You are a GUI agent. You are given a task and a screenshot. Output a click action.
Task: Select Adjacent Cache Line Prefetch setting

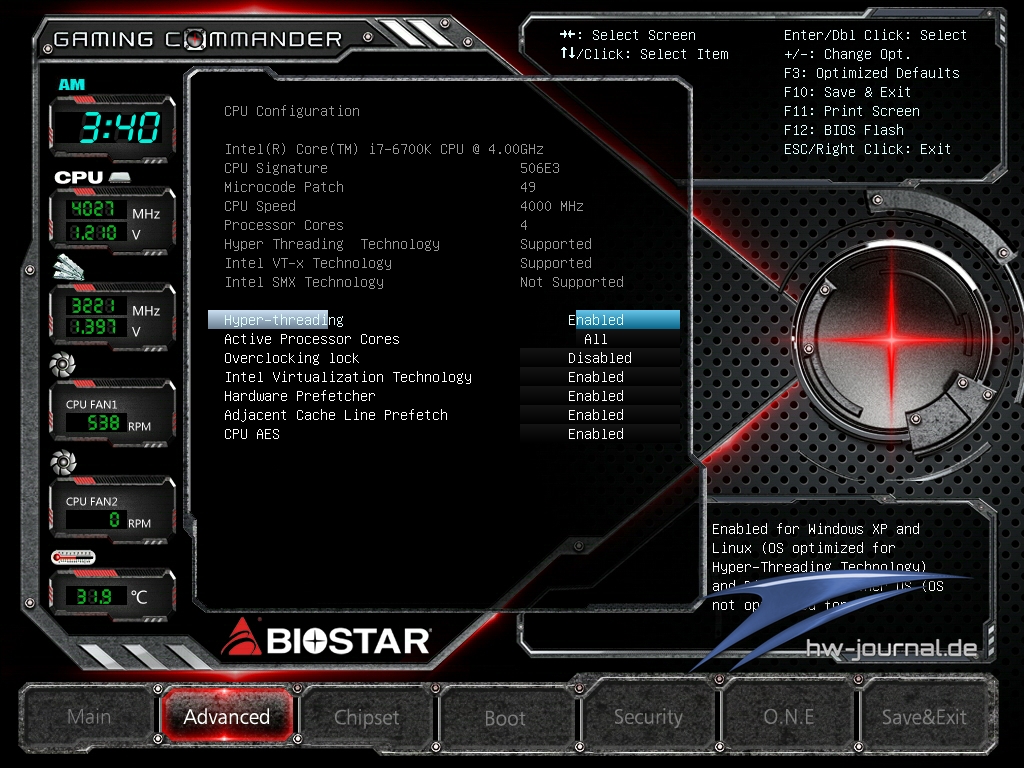444,415
